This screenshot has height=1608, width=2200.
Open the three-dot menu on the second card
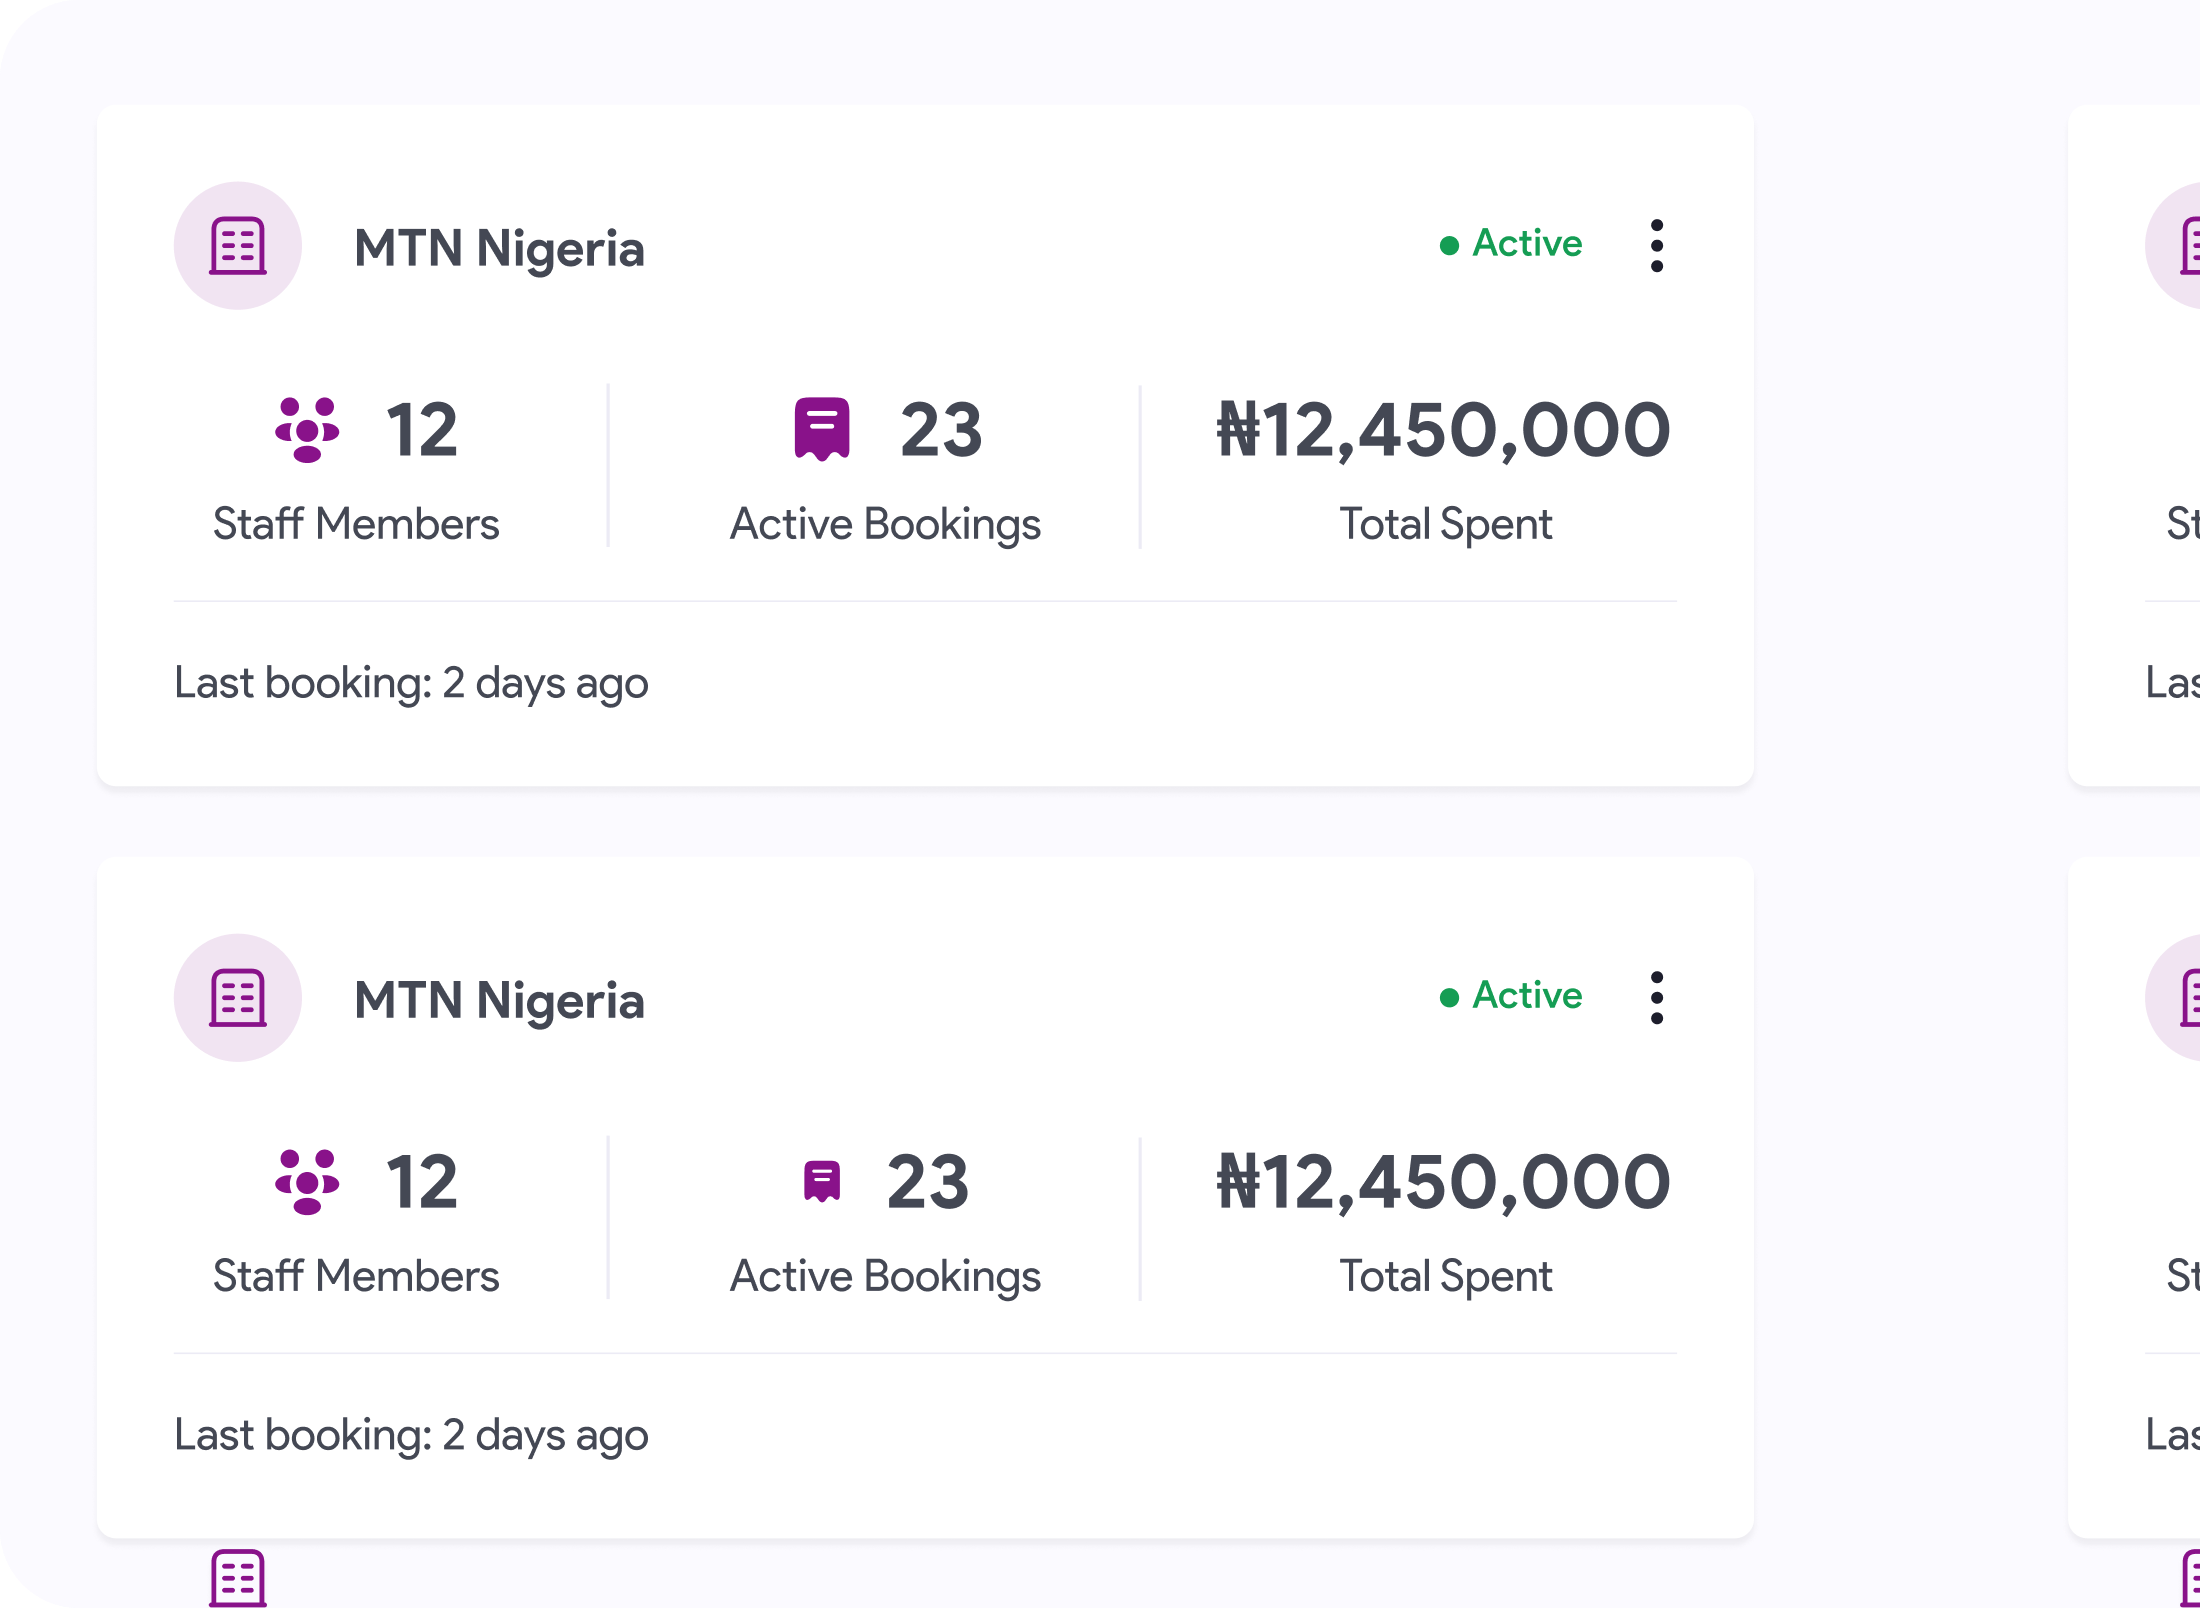click(x=1657, y=998)
